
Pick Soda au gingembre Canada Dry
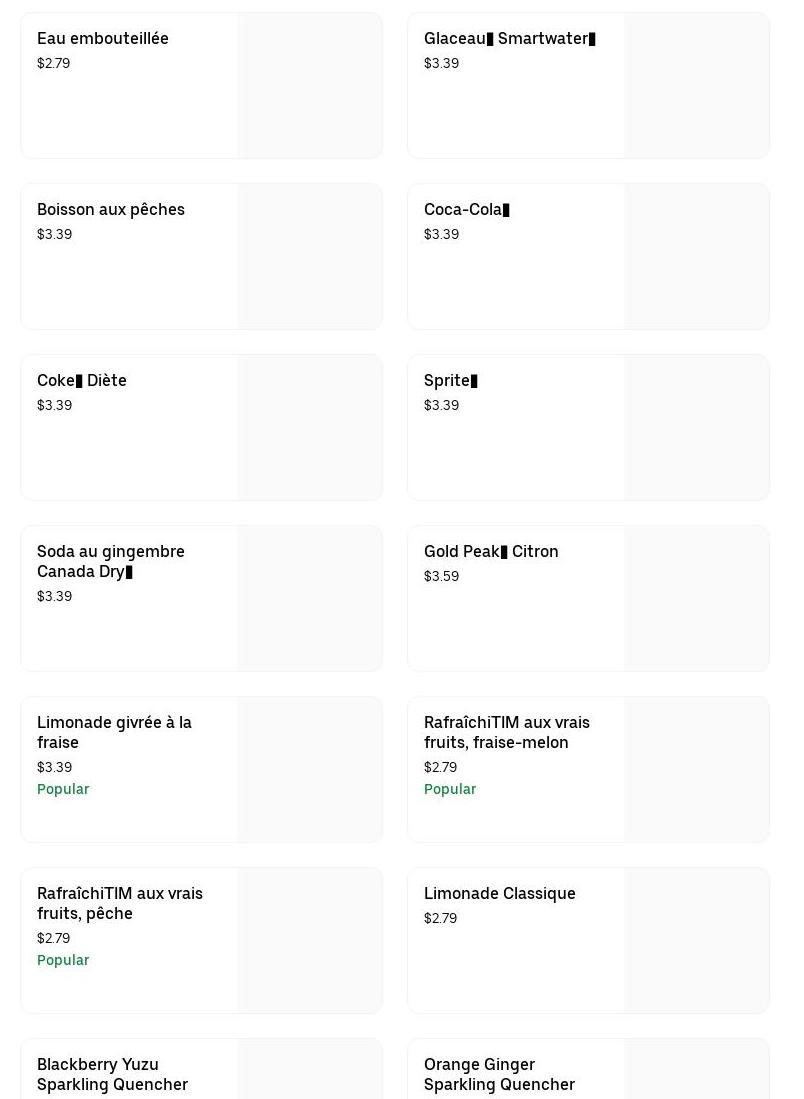111,562
